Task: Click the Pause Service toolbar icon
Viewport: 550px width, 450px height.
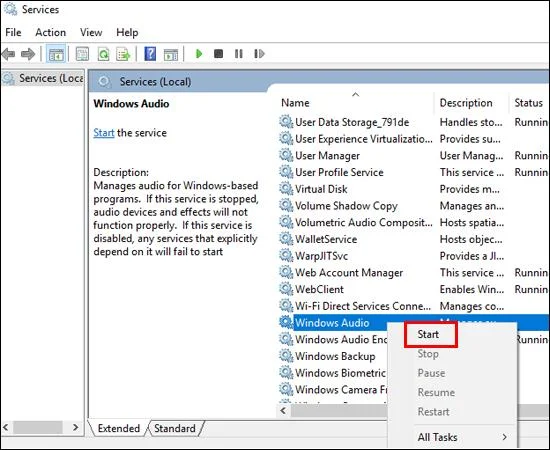Action: [x=239, y=54]
